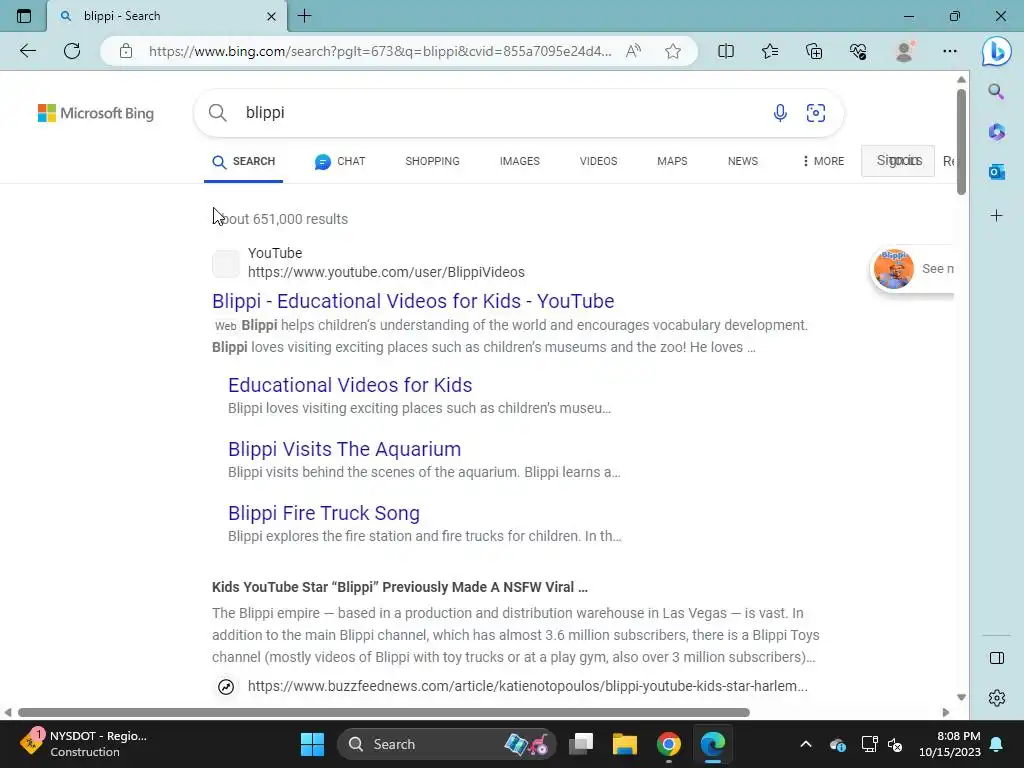View site information lock icon
The width and height of the screenshot is (1024, 768).
point(126,51)
